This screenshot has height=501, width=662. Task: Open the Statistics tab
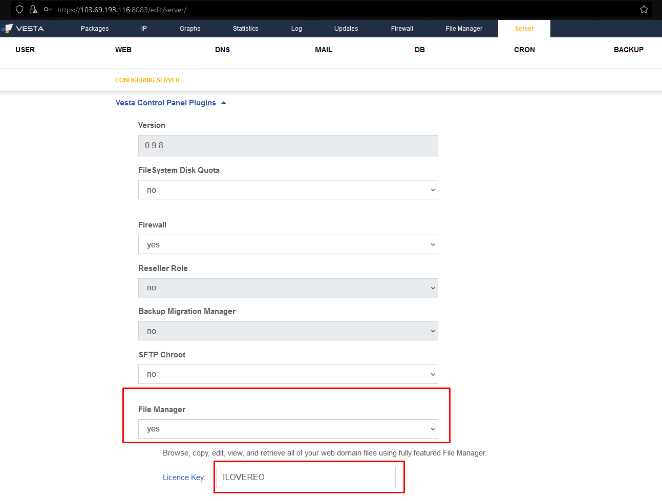[245, 29]
